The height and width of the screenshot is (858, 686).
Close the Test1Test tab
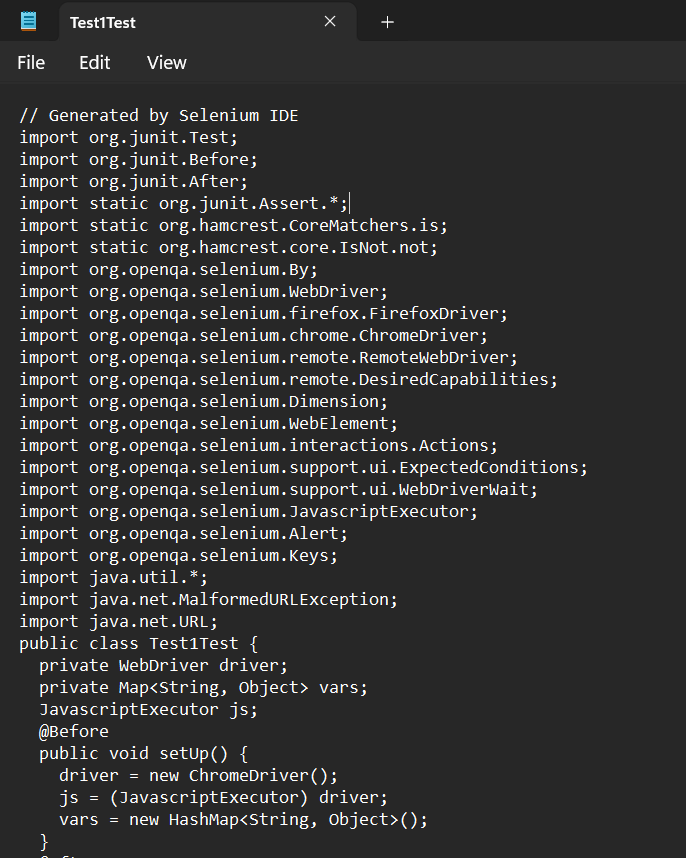pyautogui.click(x=331, y=22)
